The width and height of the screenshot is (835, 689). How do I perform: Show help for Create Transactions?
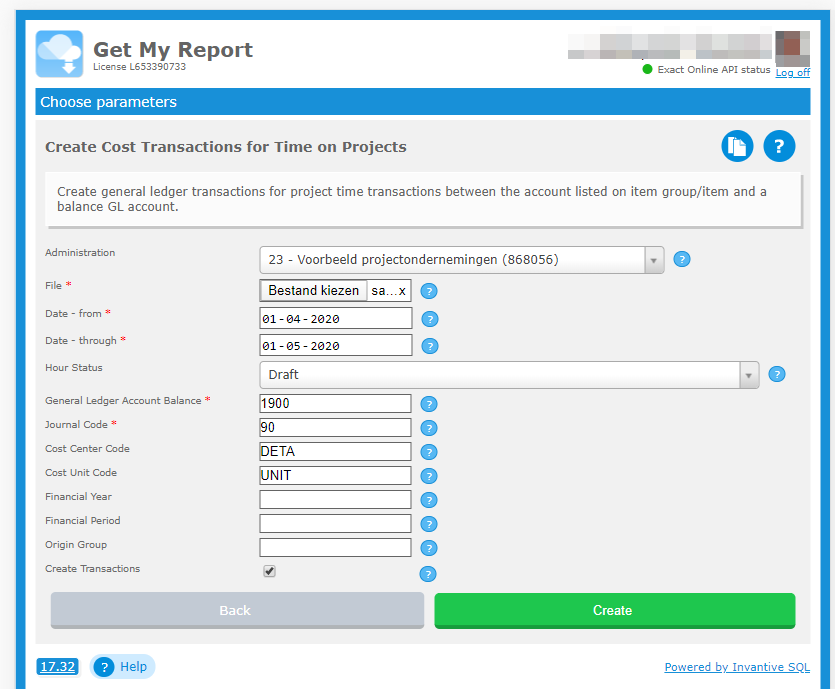[428, 574]
